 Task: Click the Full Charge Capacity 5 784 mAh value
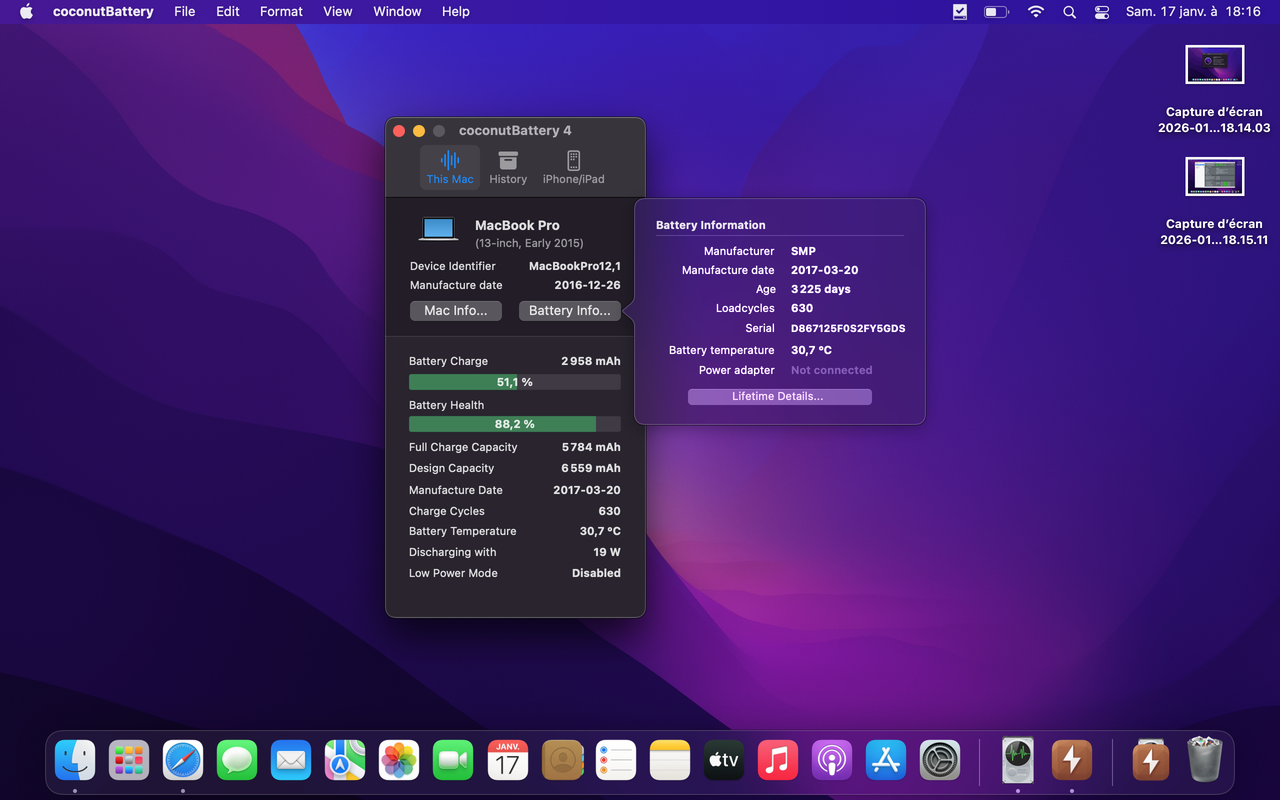point(591,447)
